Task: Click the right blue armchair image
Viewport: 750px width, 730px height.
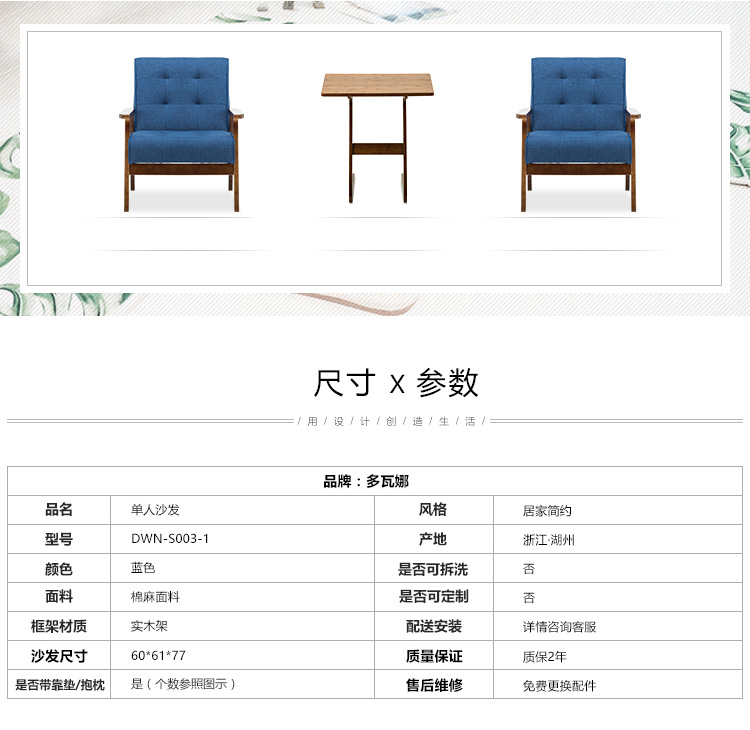Action: (x=578, y=134)
